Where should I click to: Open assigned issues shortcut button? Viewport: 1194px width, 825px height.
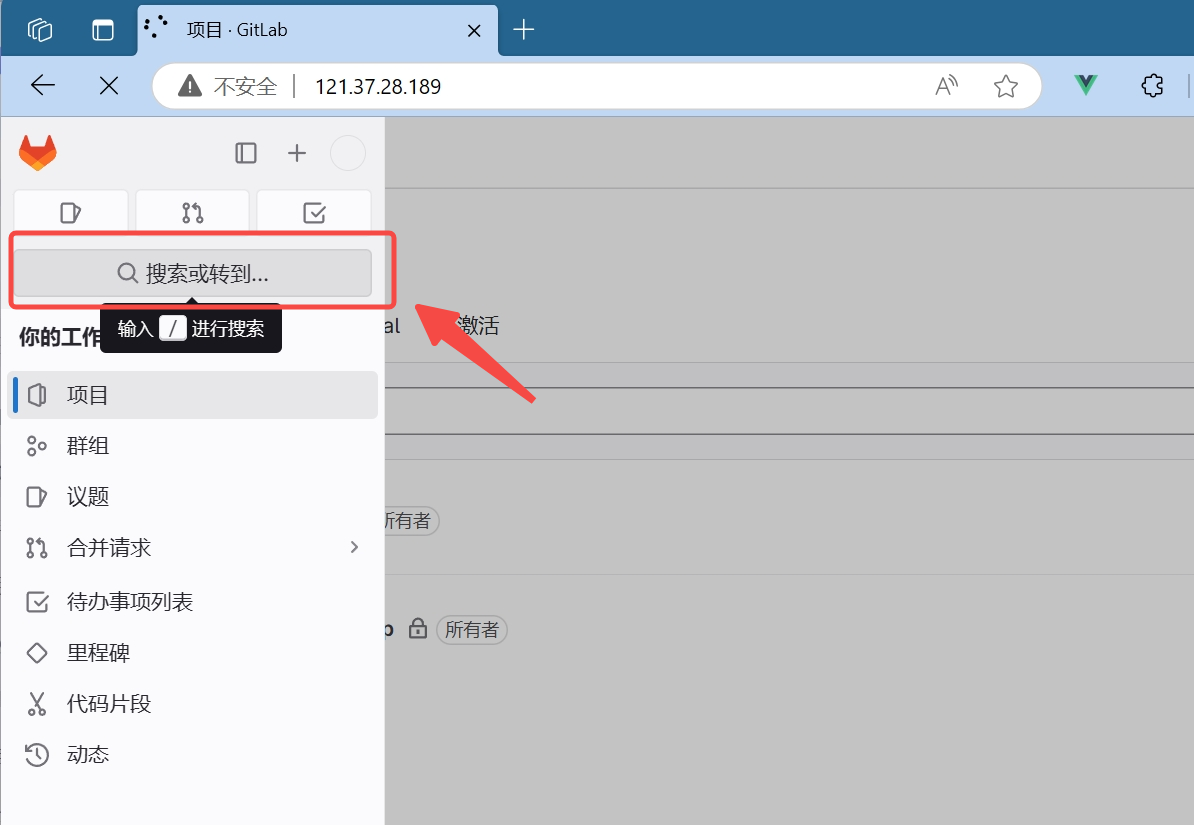[71, 212]
